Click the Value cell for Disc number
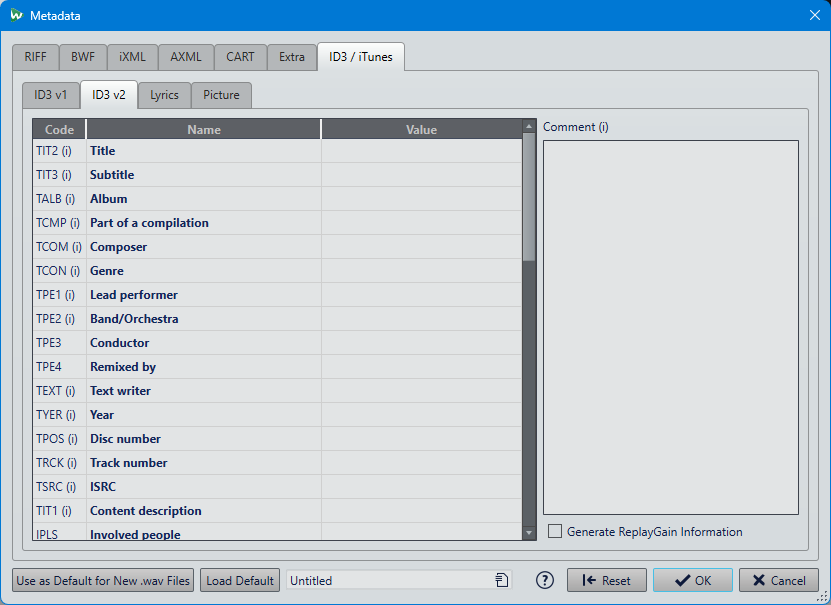831x605 pixels. pos(422,439)
